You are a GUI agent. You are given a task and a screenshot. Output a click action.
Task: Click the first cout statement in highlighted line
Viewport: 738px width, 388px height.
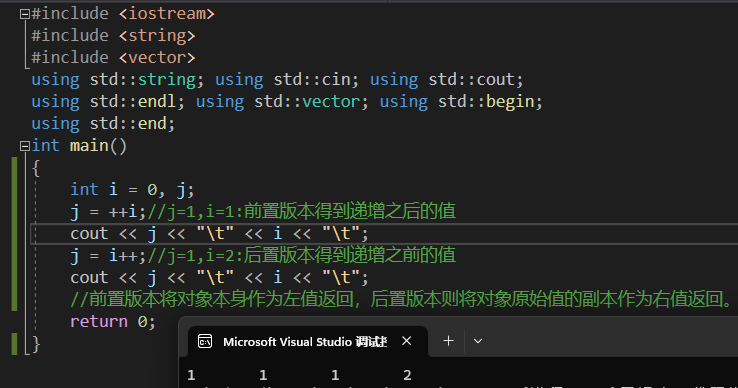pos(219,234)
